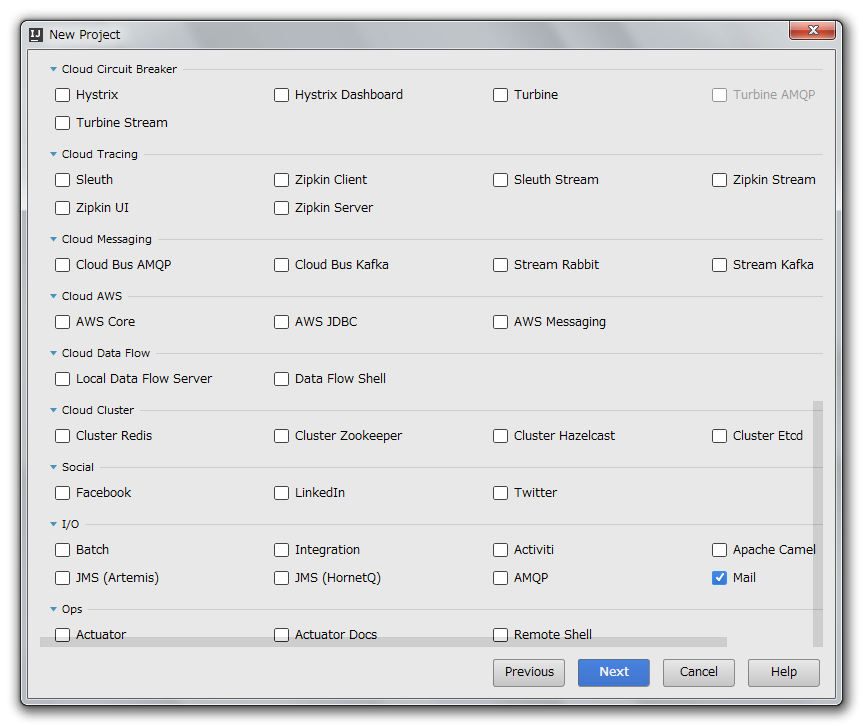The height and width of the screenshot is (726, 863).
Task: Go back with the Previous button
Action: [x=529, y=673]
